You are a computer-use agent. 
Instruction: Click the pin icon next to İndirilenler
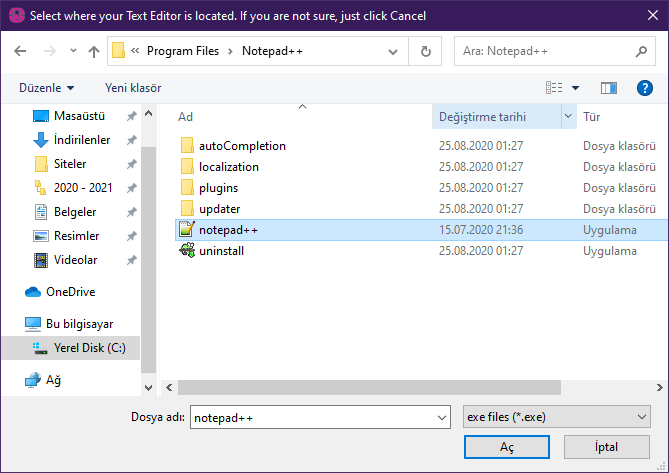click(132, 140)
